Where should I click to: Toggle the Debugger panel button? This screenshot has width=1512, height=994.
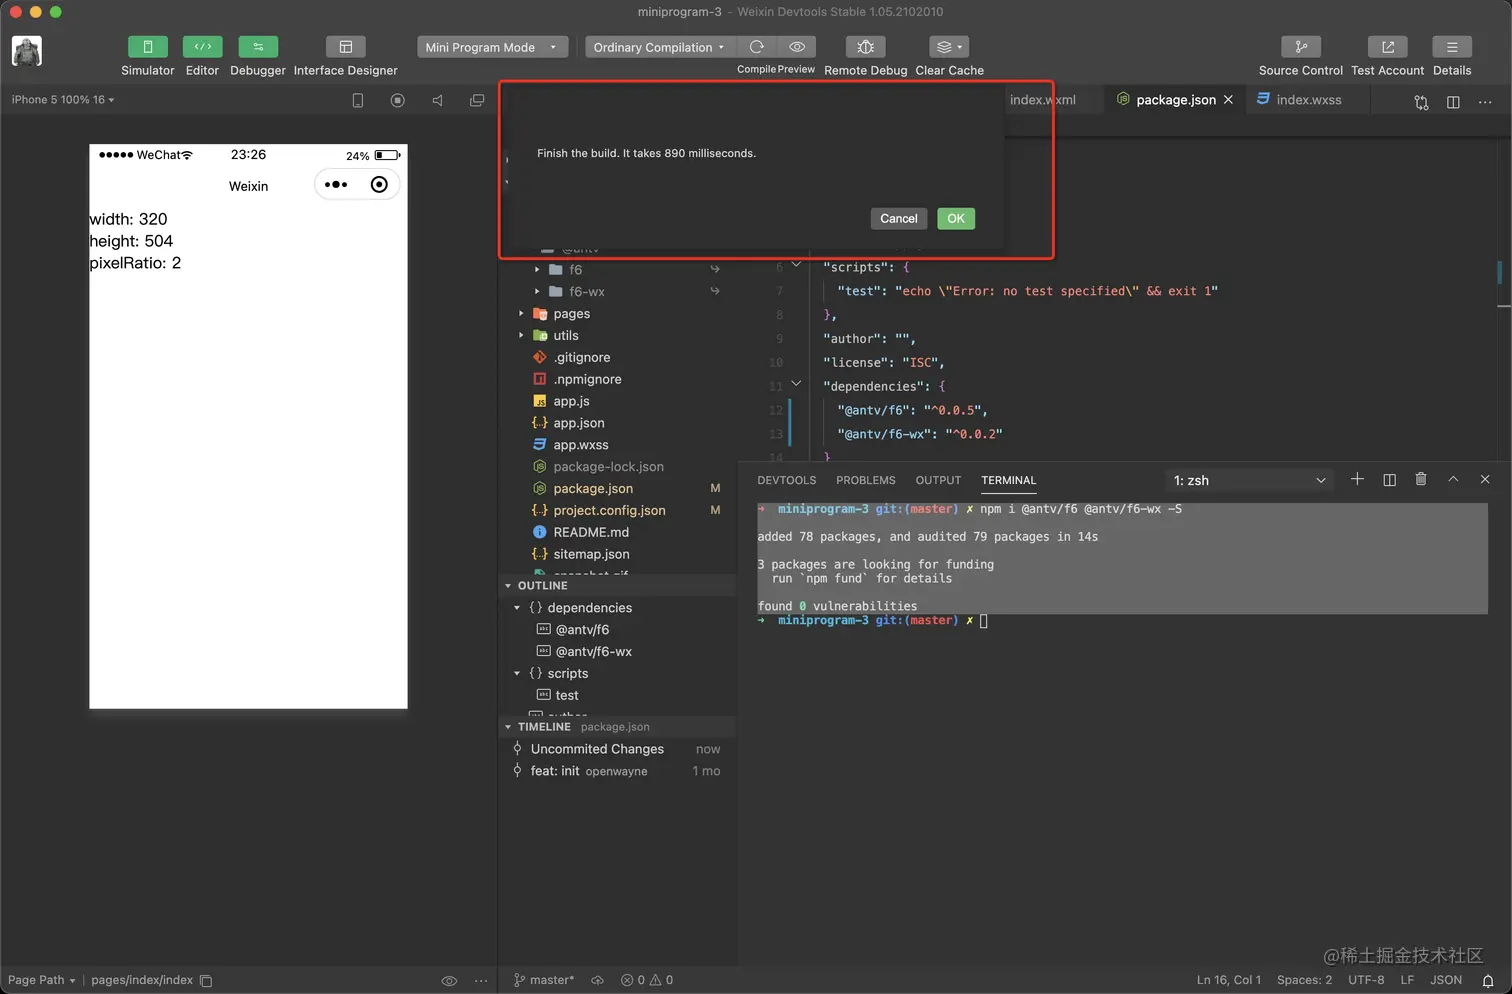258,47
